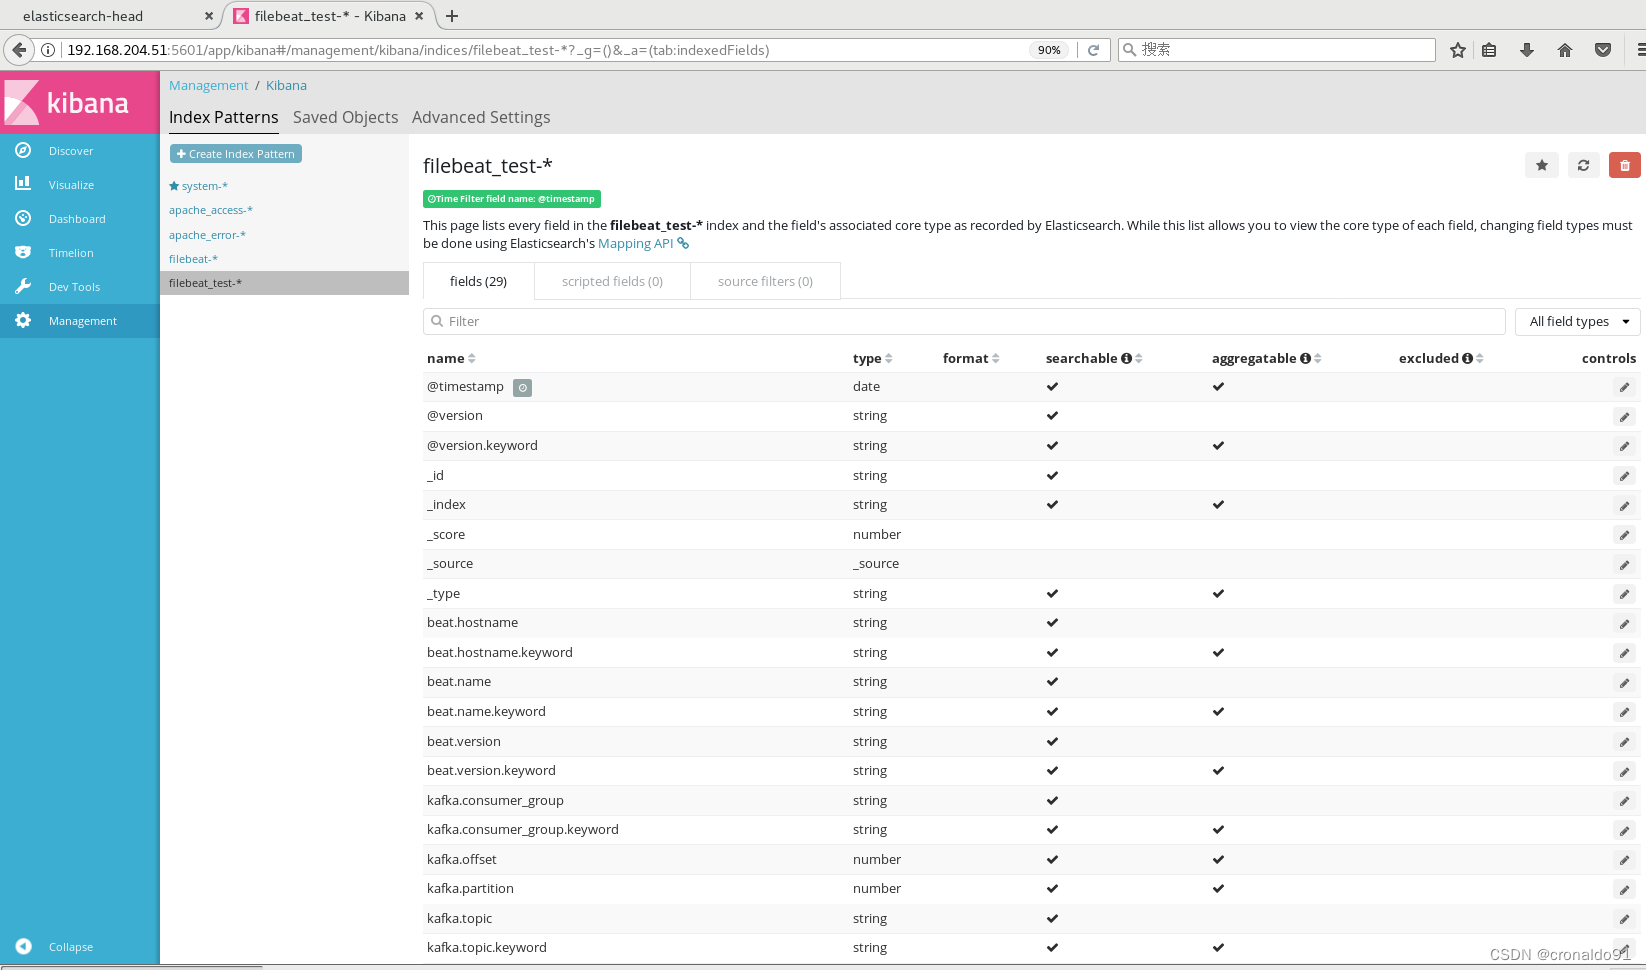
Task: Click searchable info icon in header
Action: [1126, 358]
